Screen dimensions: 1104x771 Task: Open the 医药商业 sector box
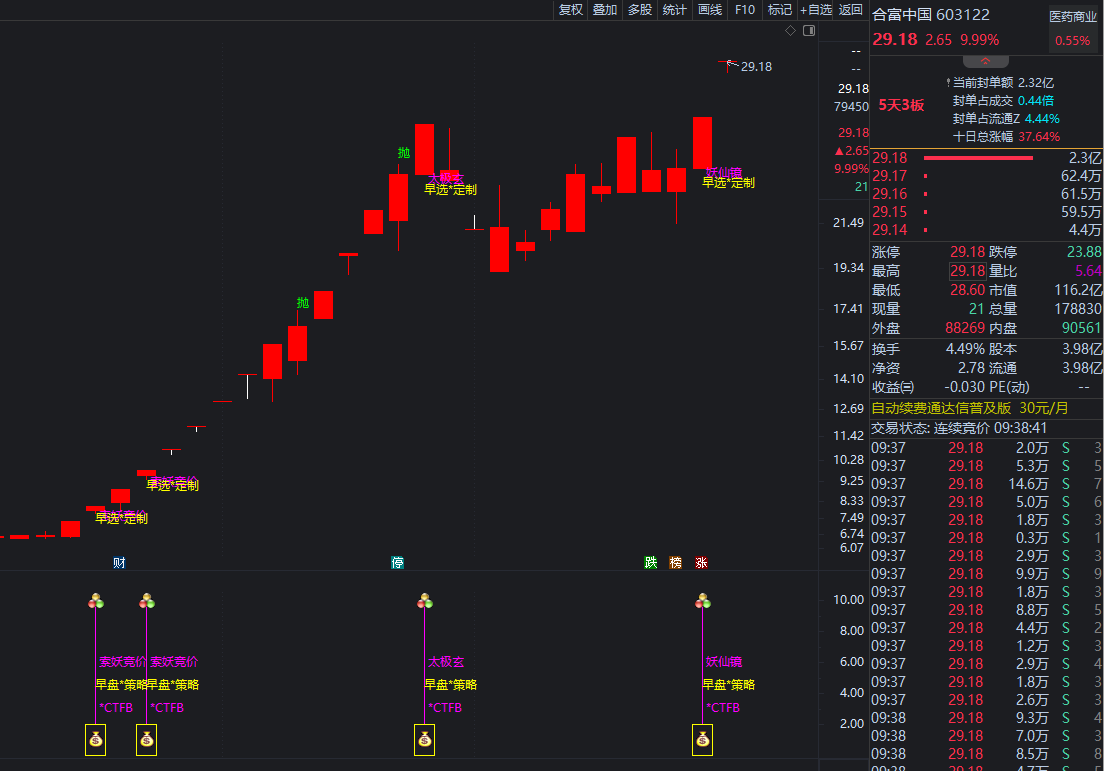click(1072, 29)
